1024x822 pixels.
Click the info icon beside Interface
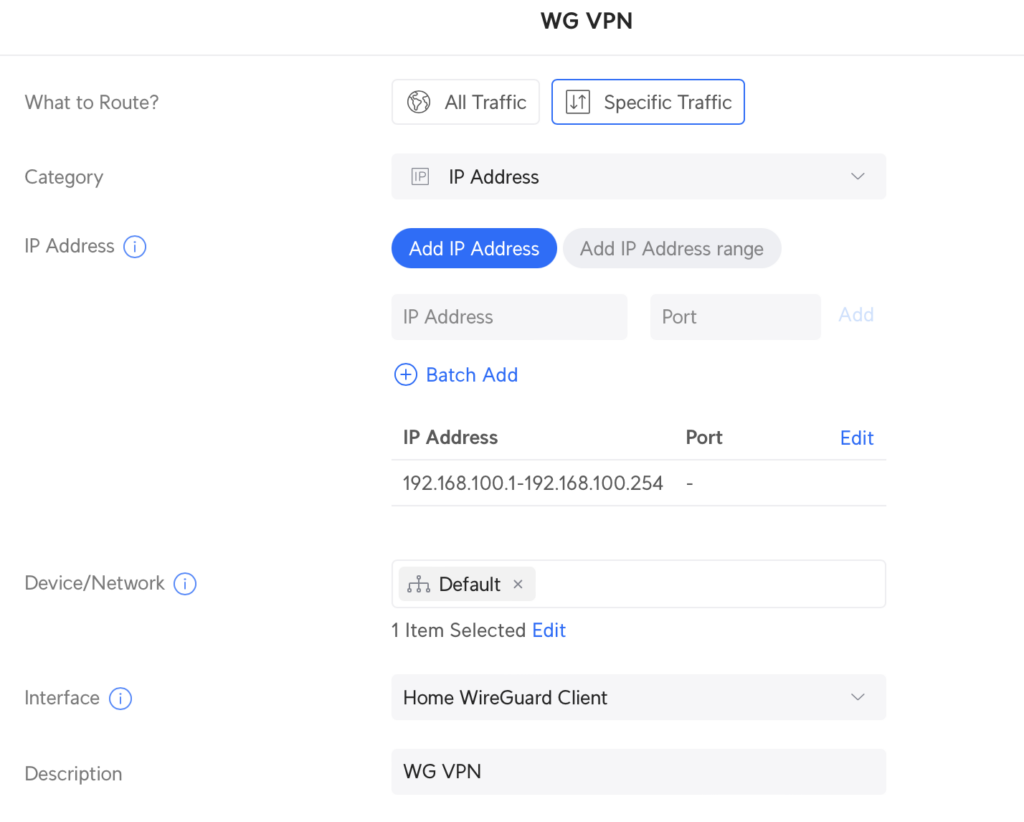pos(120,698)
